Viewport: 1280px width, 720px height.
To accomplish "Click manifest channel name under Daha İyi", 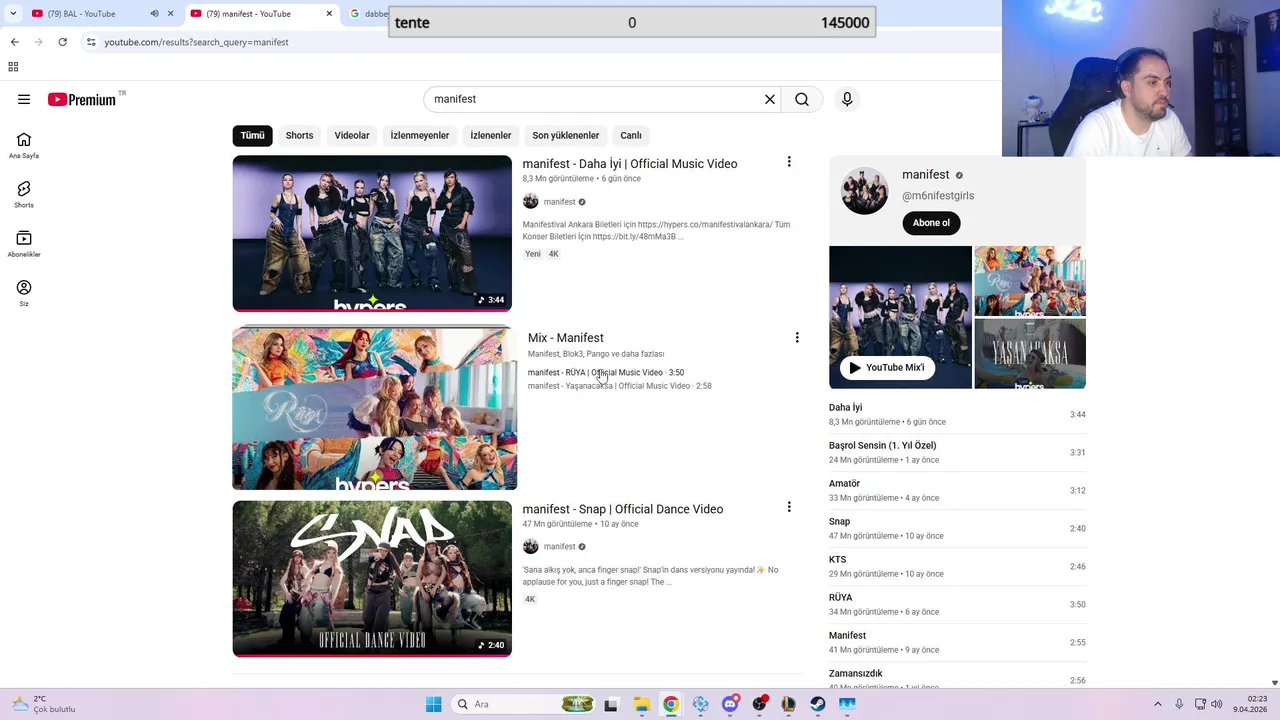I will pos(560,202).
